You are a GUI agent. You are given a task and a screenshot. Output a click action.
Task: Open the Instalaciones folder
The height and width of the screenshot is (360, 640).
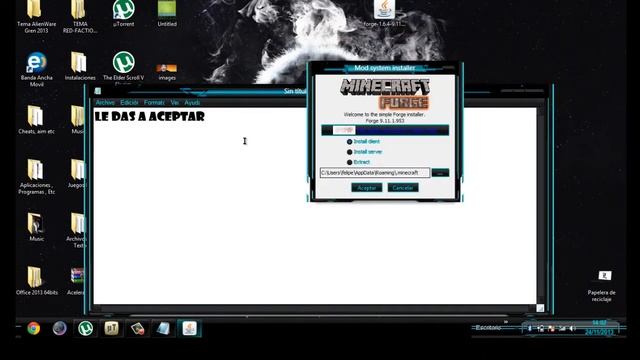tap(80, 66)
